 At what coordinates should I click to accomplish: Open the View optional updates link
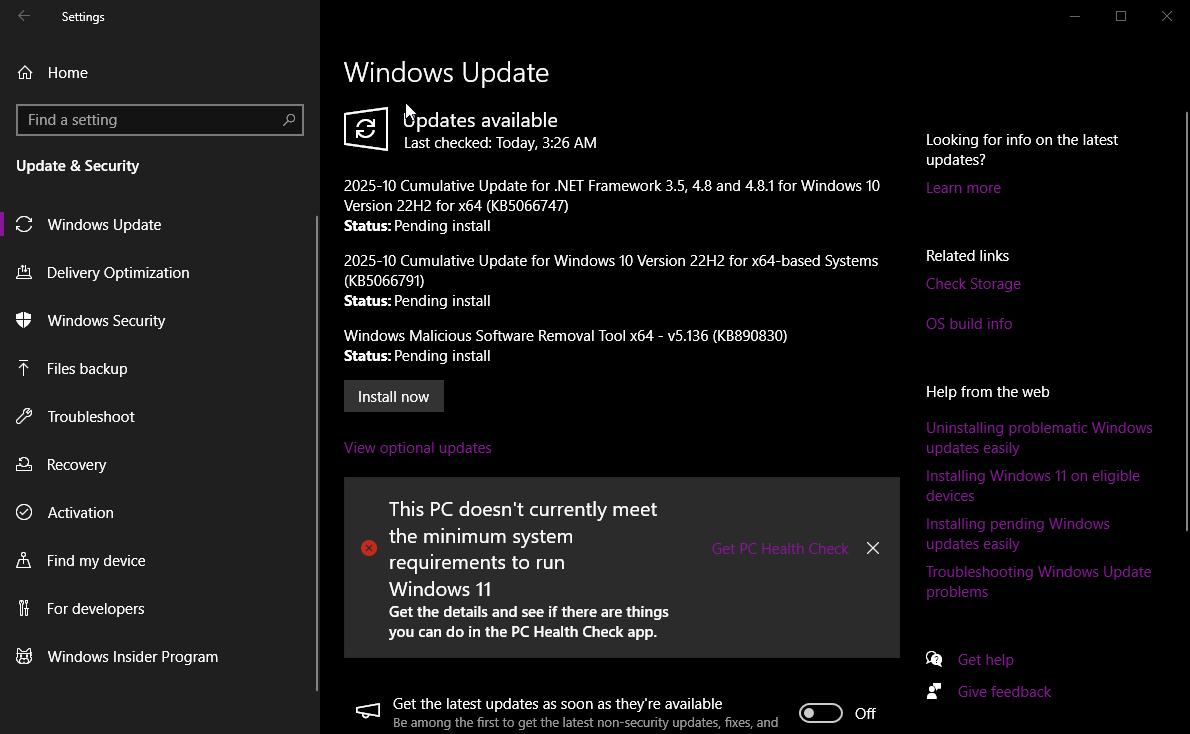pos(418,448)
